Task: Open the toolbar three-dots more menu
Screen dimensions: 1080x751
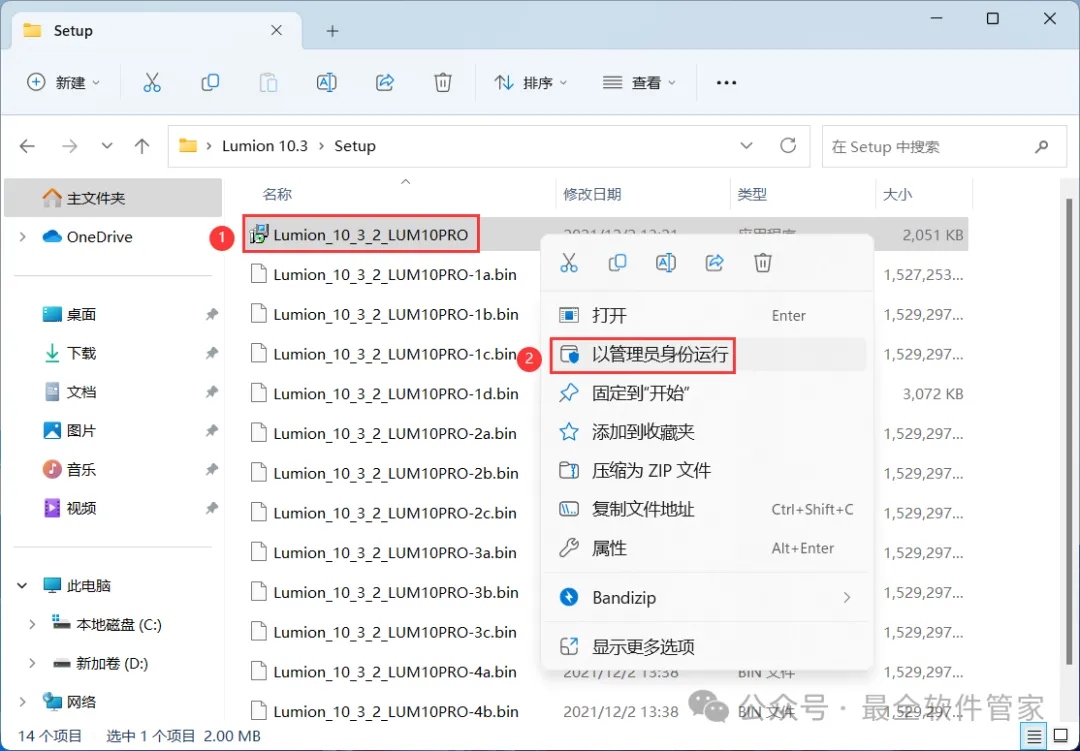Action: click(x=726, y=83)
